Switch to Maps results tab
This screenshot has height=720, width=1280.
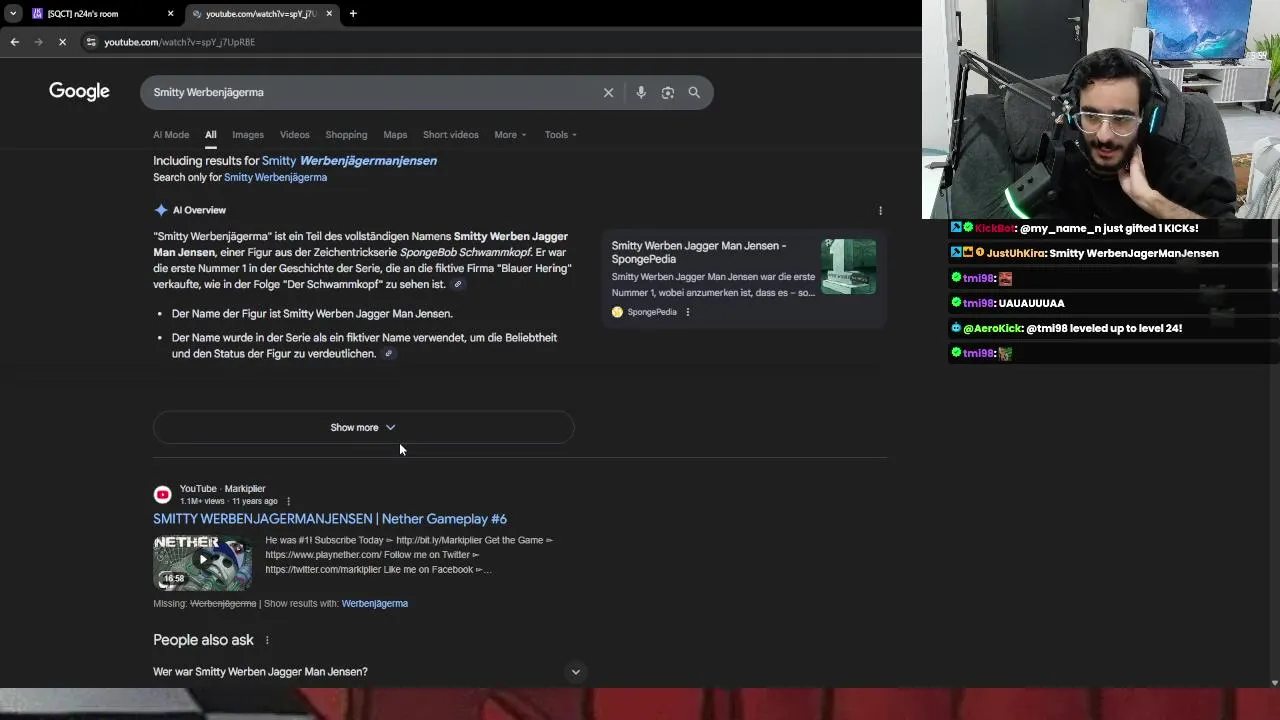point(395,135)
